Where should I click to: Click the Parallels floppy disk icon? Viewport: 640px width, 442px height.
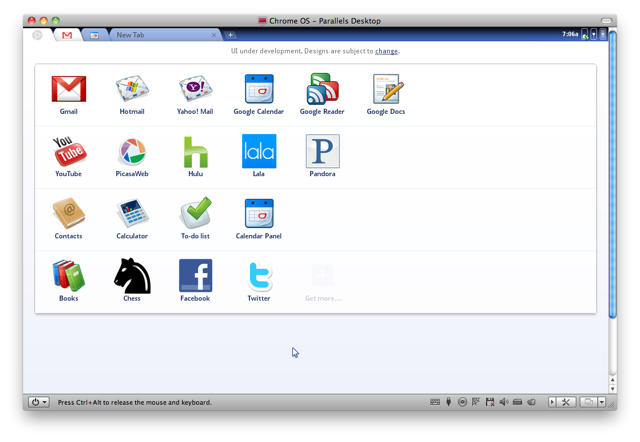coord(490,402)
